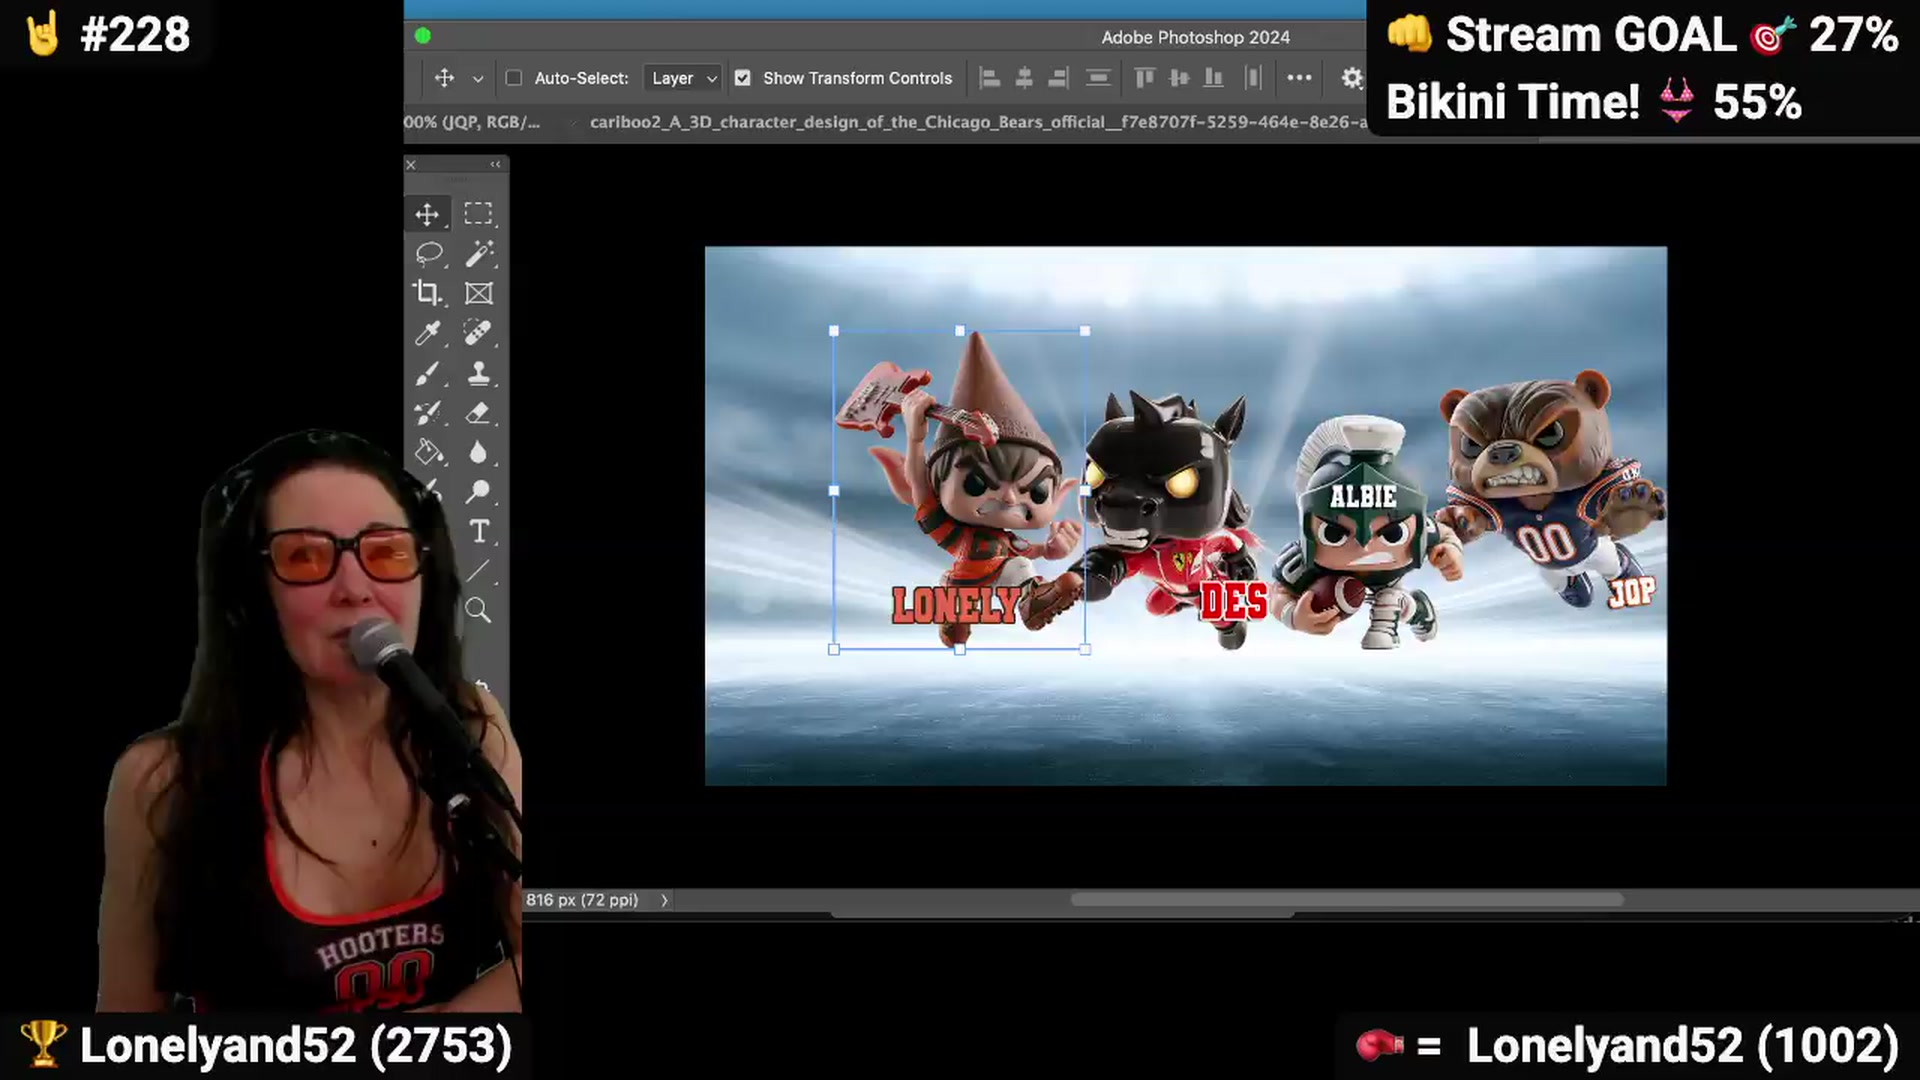
Task: Click the JOP text on the canvas
Action: (1632, 593)
